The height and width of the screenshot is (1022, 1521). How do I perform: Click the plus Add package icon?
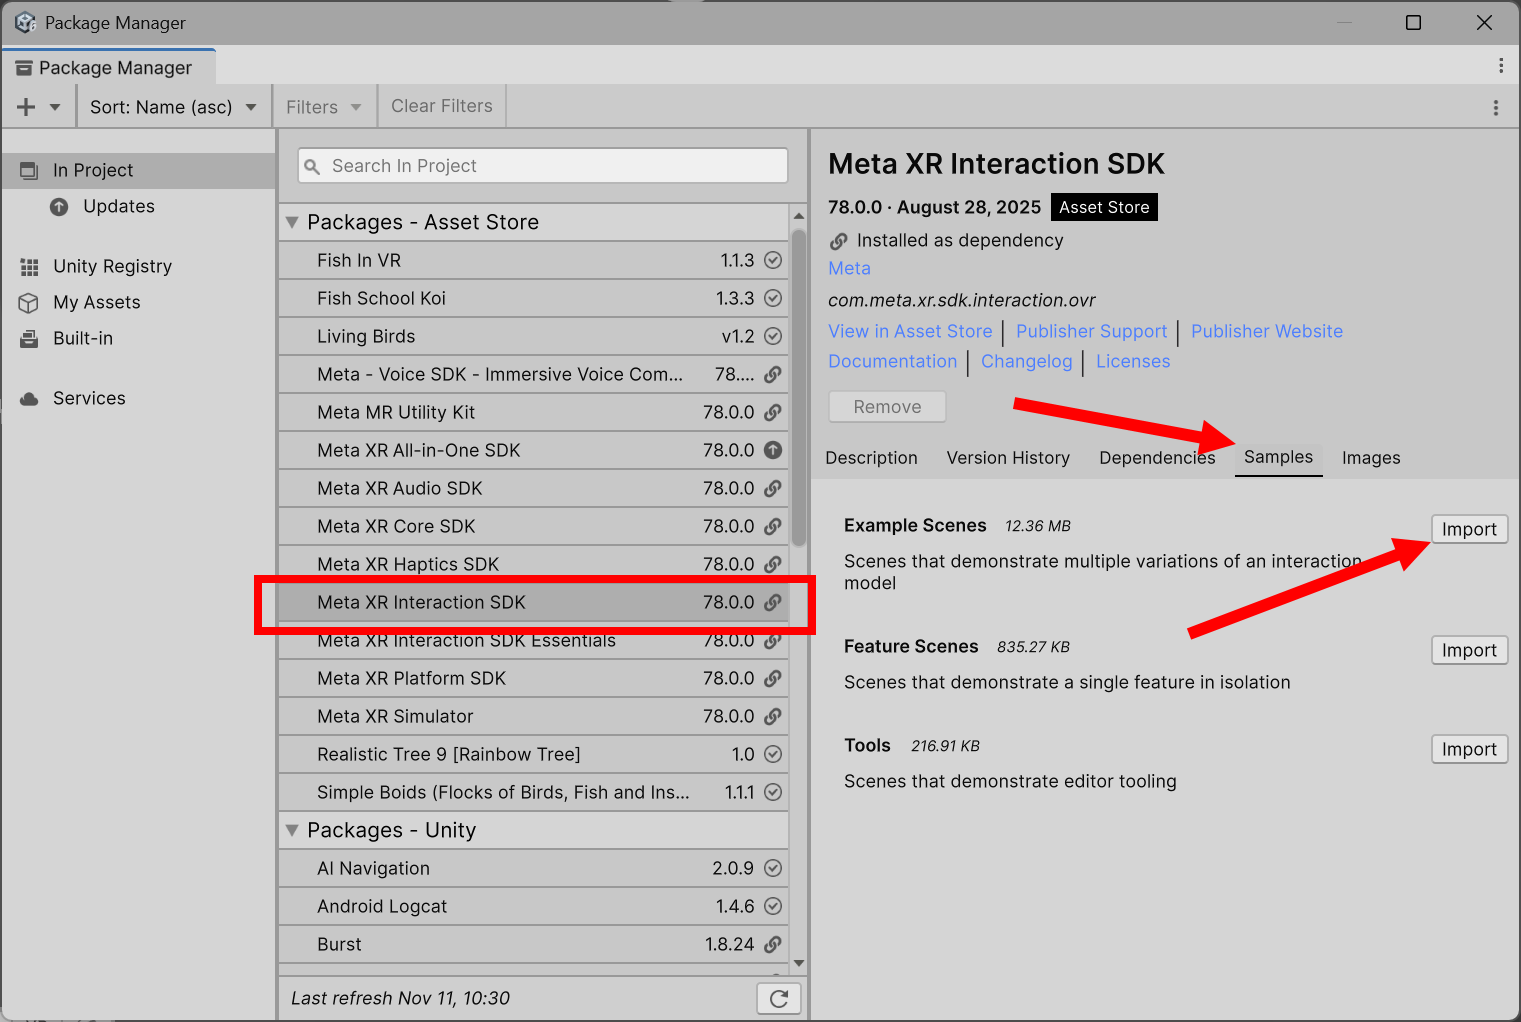pyautogui.click(x=26, y=107)
